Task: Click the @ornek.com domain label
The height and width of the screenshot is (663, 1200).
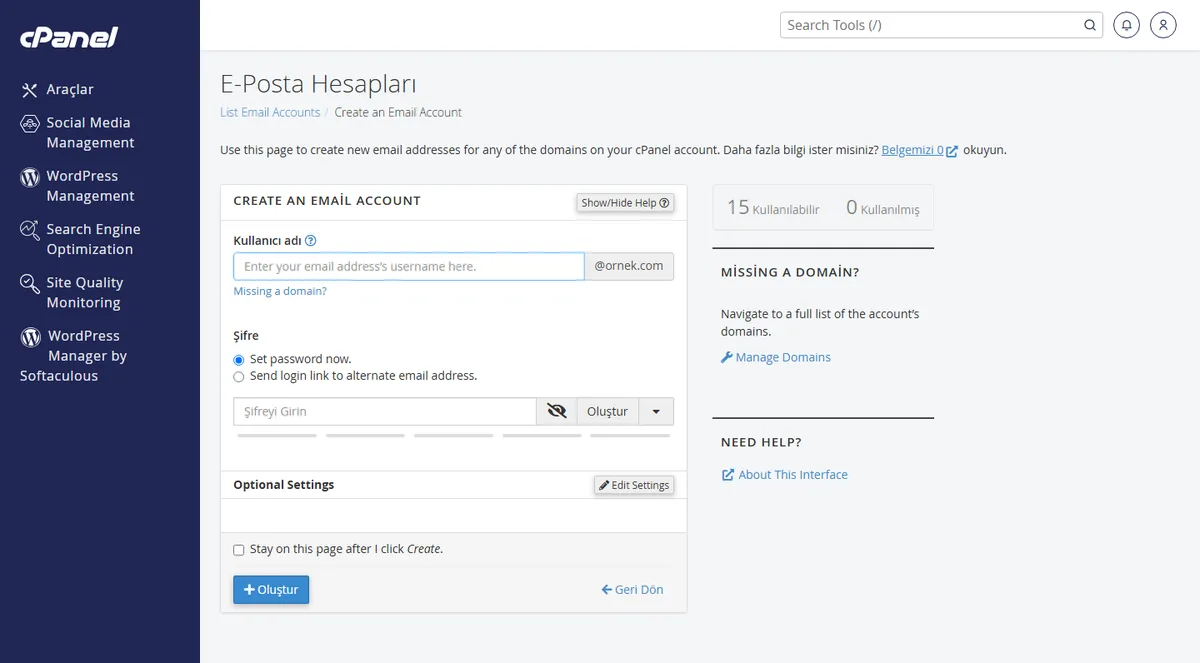Action: [x=629, y=266]
